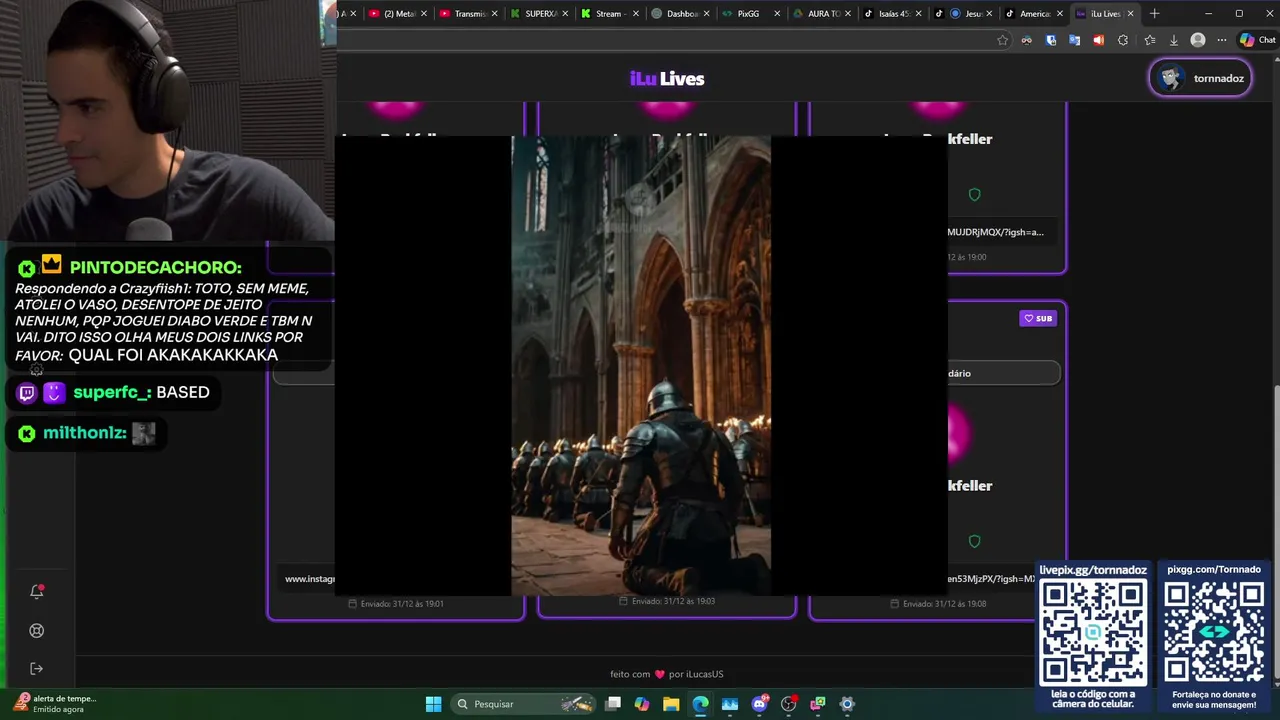Open the pink chat app in the taskbar
Image resolution: width=1280 pixels, height=720 pixels.
pyautogui.click(x=818, y=704)
